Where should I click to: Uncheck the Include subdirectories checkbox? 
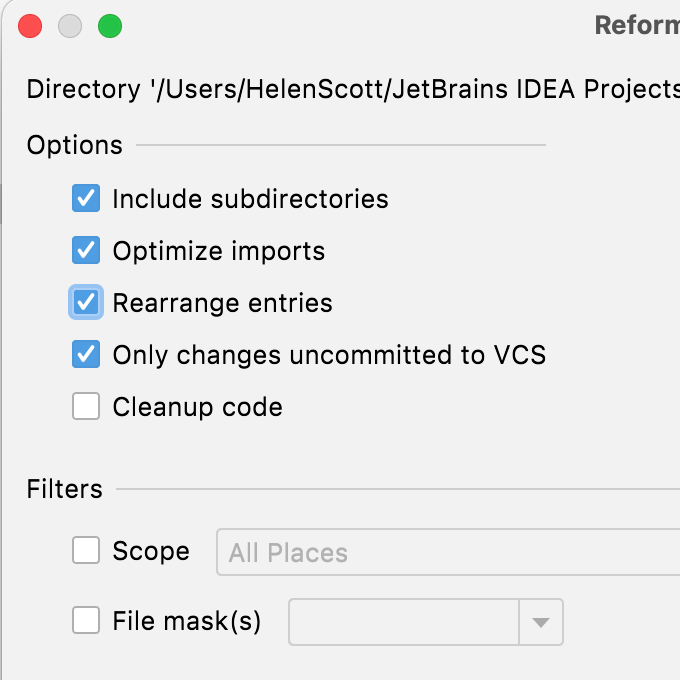pyautogui.click(x=86, y=198)
